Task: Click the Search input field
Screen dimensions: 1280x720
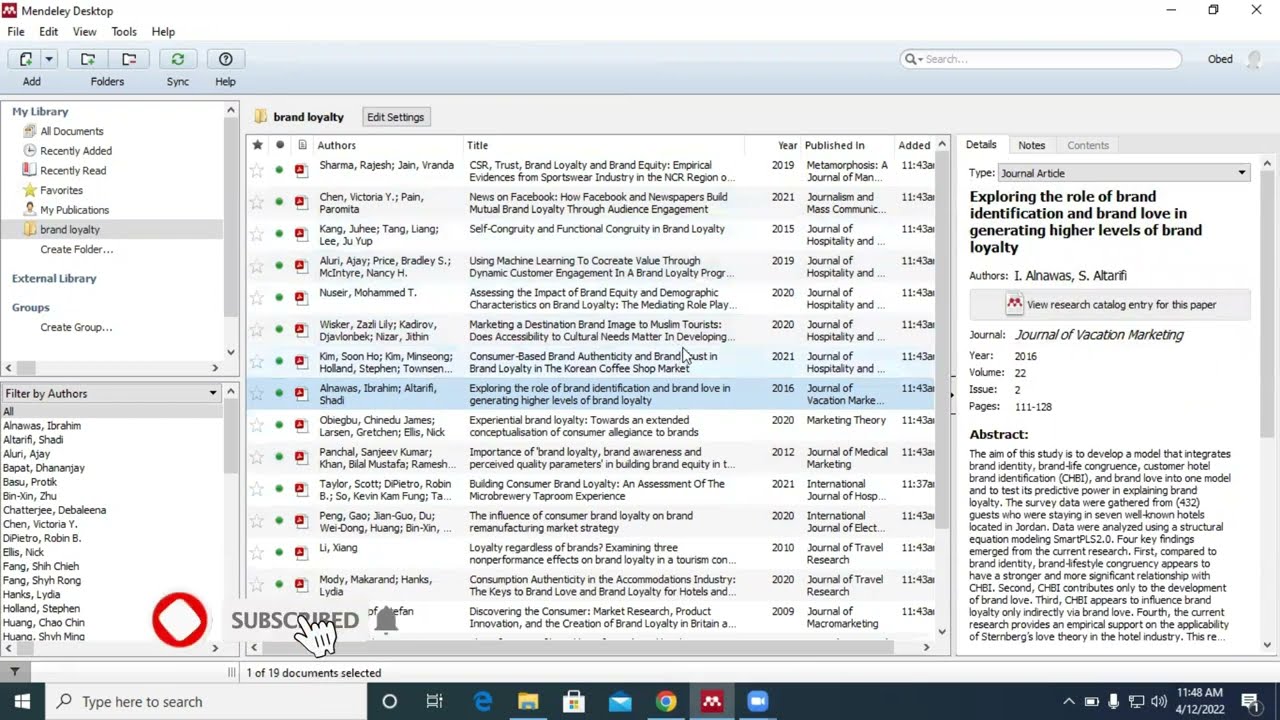Action: pyautogui.click(x=1040, y=59)
